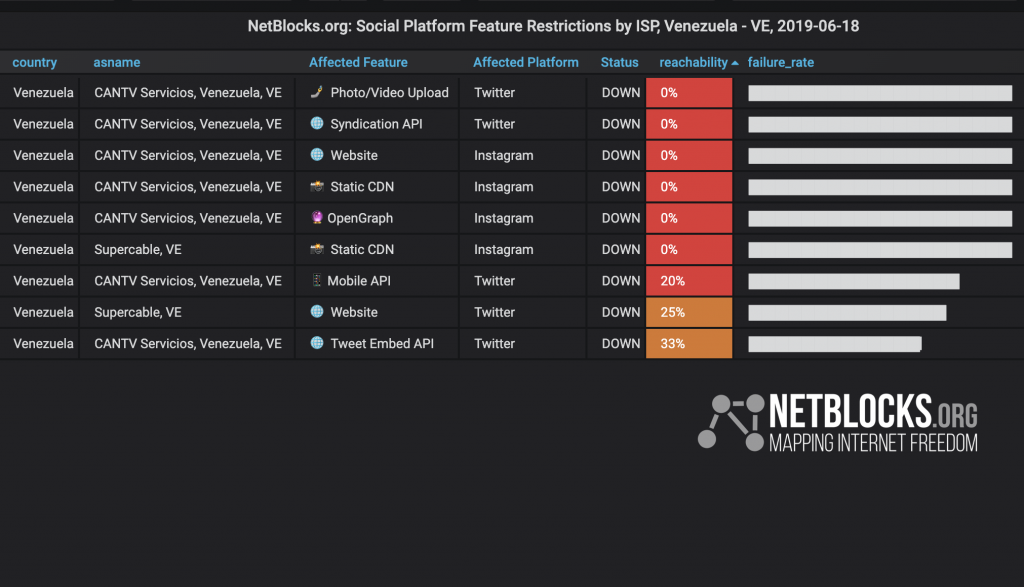This screenshot has height=587, width=1024.
Task: Click Supercable's Static CDN icon
Action: [x=317, y=249]
